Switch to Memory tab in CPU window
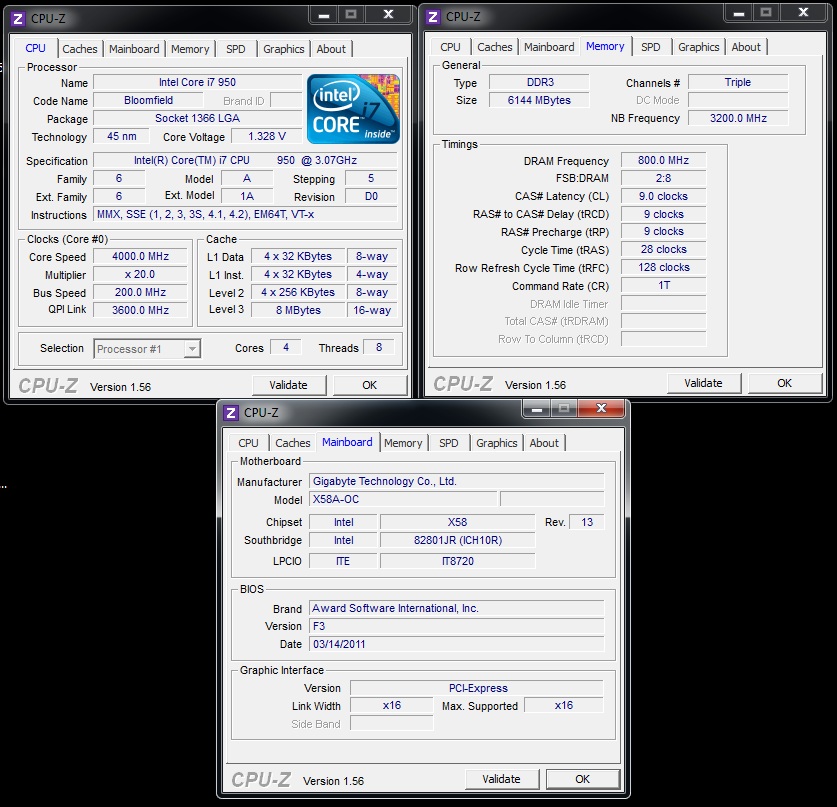 pos(190,49)
